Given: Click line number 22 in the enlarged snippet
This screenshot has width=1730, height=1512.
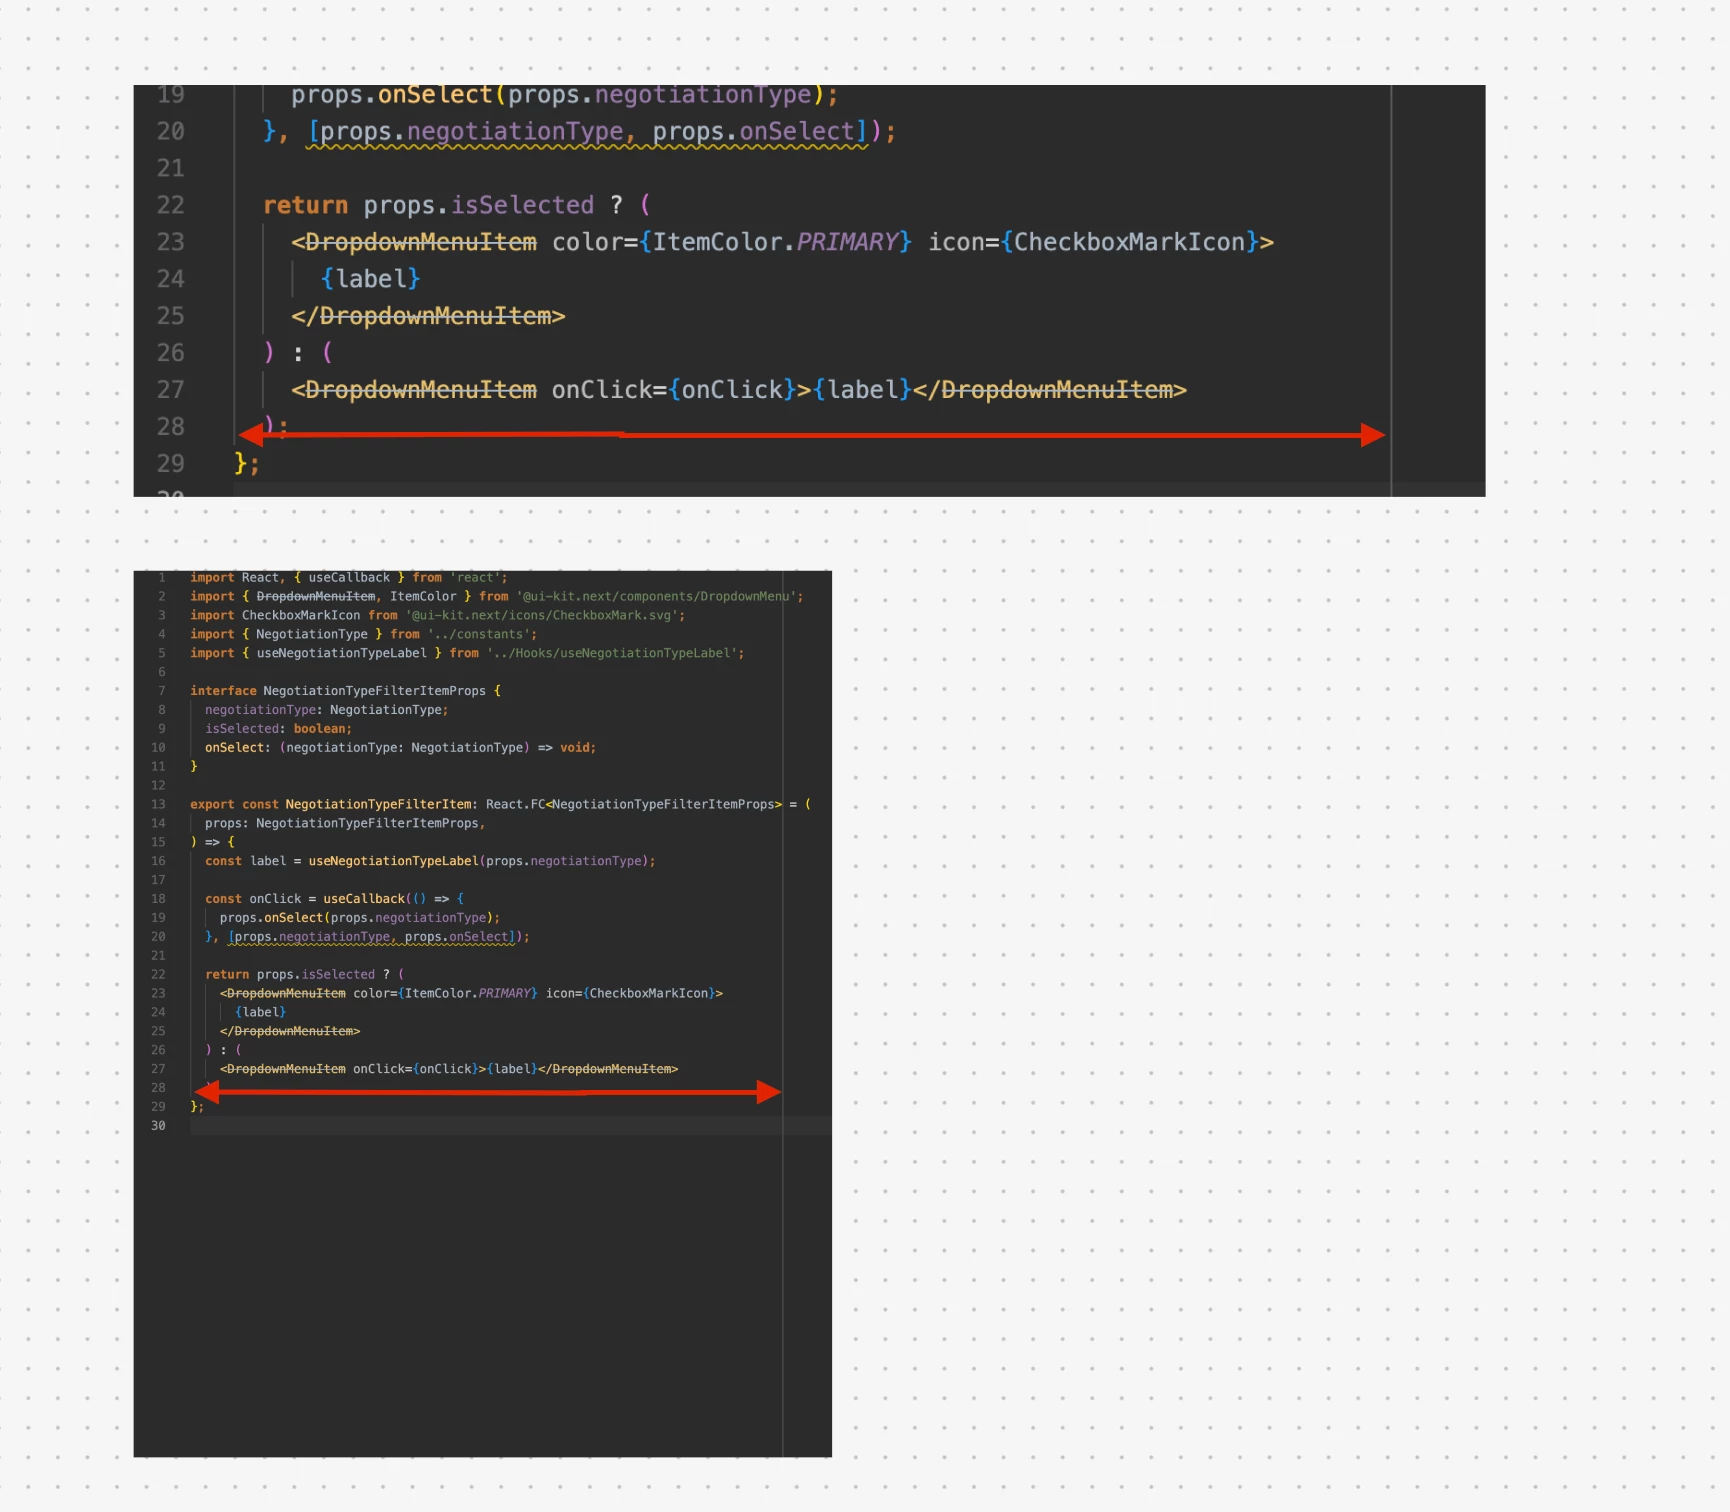Looking at the screenshot, I should 171,205.
